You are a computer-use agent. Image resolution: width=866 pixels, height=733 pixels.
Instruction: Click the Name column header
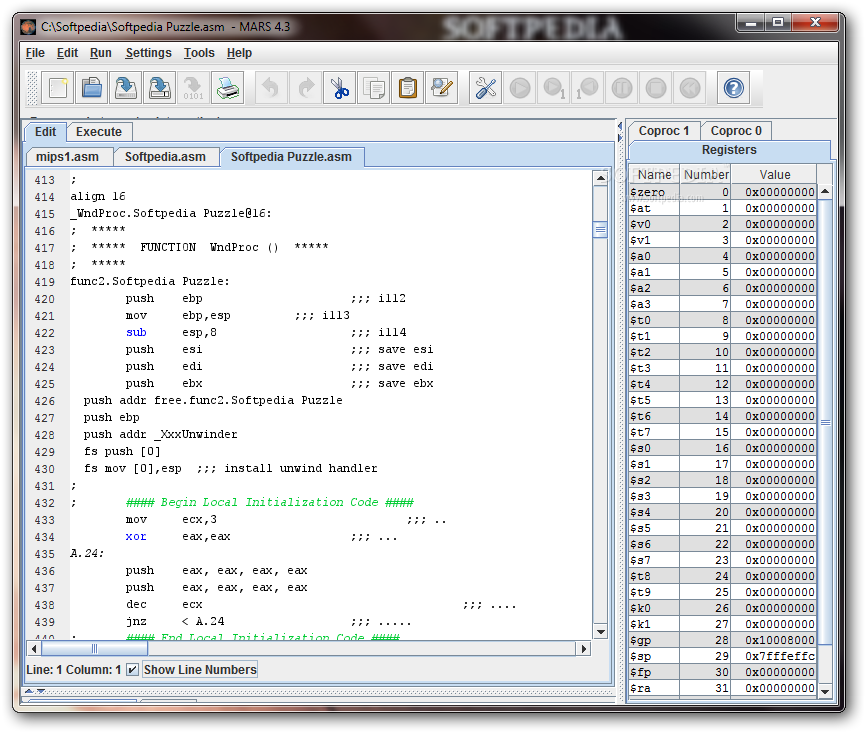pos(654,175)
